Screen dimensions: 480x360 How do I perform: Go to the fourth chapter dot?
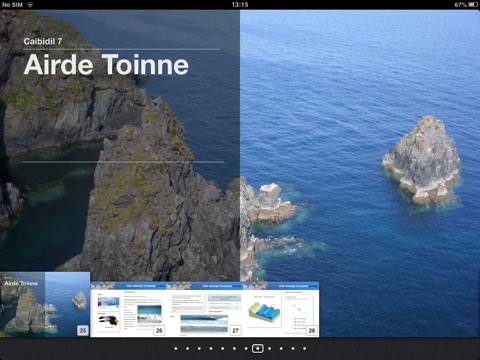(211, 348)
